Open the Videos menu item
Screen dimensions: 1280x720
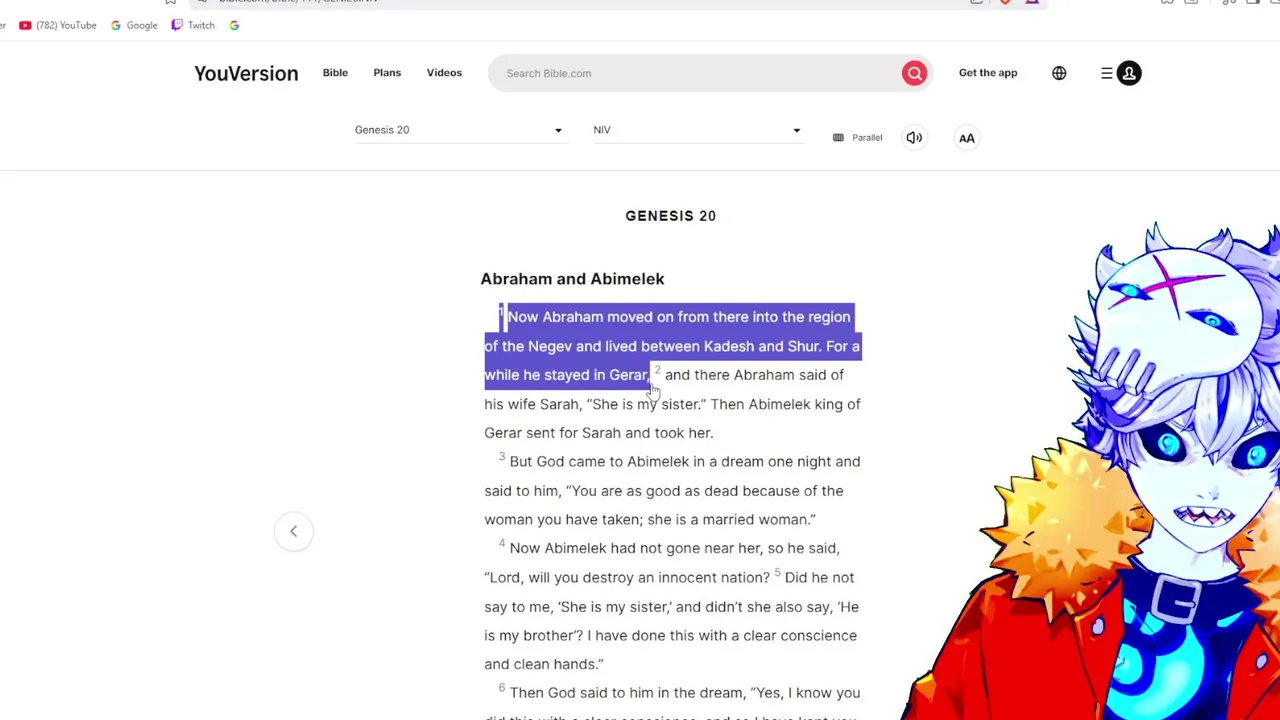coord(444,73)
